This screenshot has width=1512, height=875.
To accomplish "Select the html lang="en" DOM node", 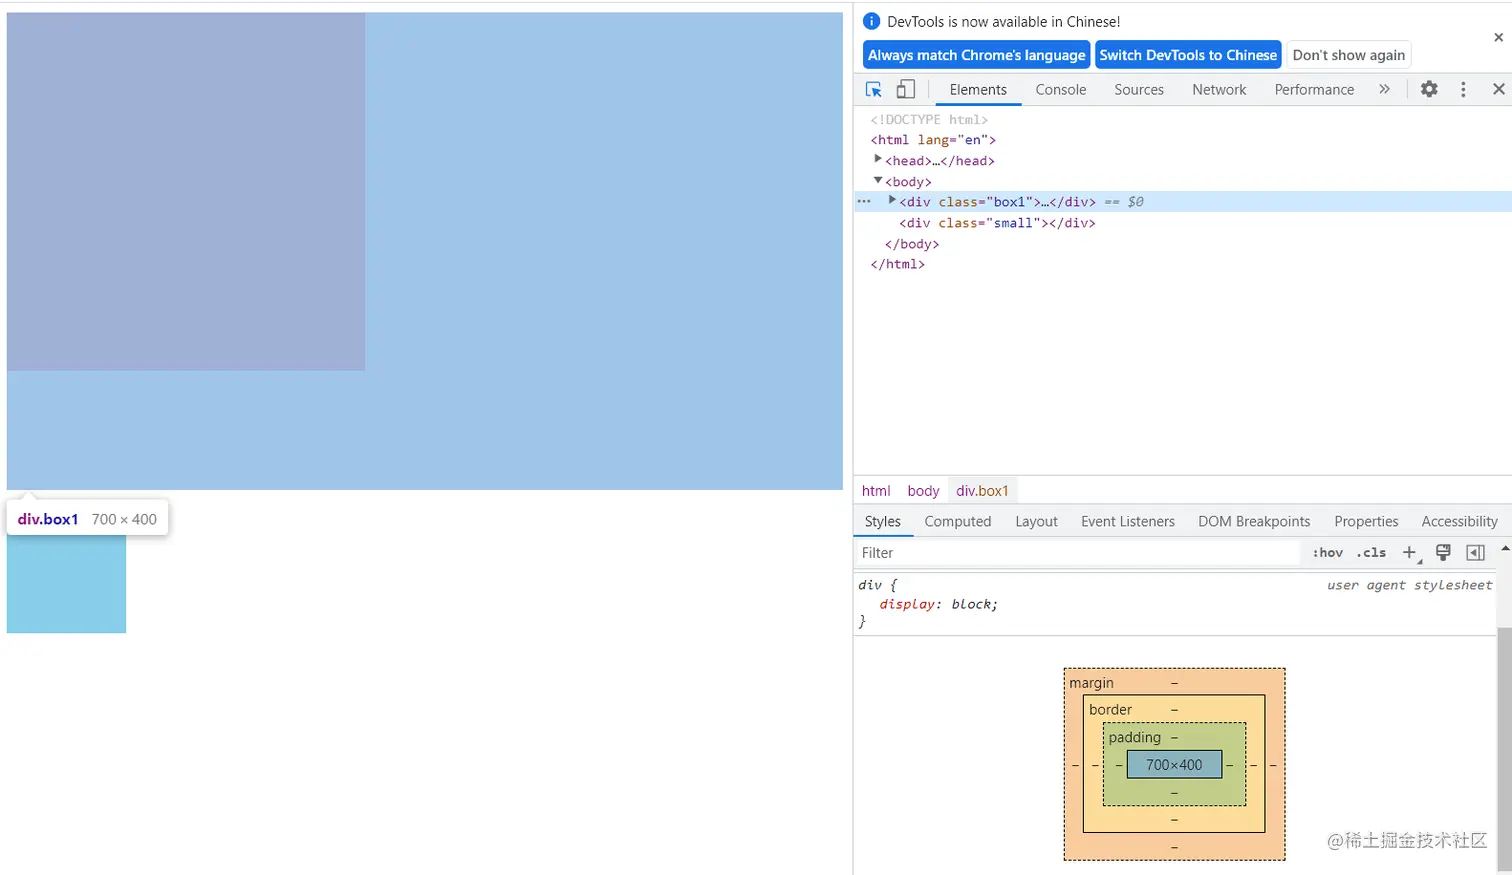I will (x=933, y=140).
